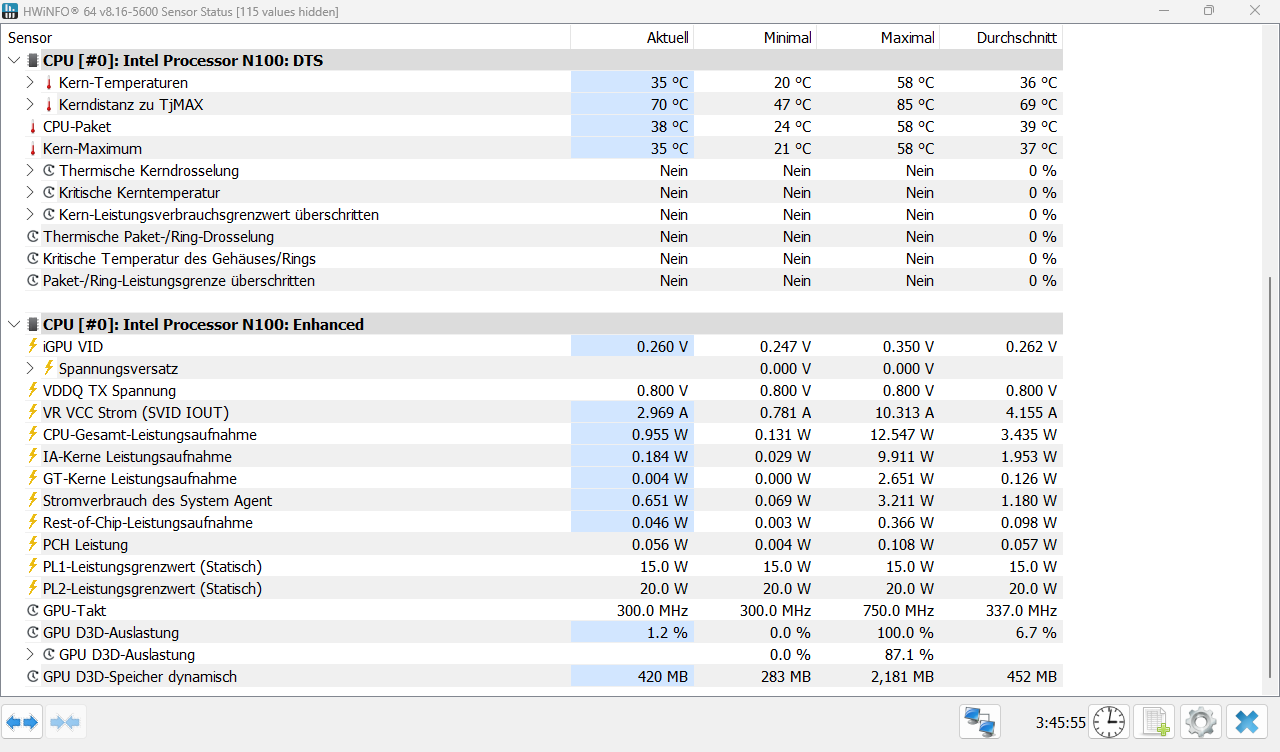Expand the Spannungsversatz row

point(30,369)
